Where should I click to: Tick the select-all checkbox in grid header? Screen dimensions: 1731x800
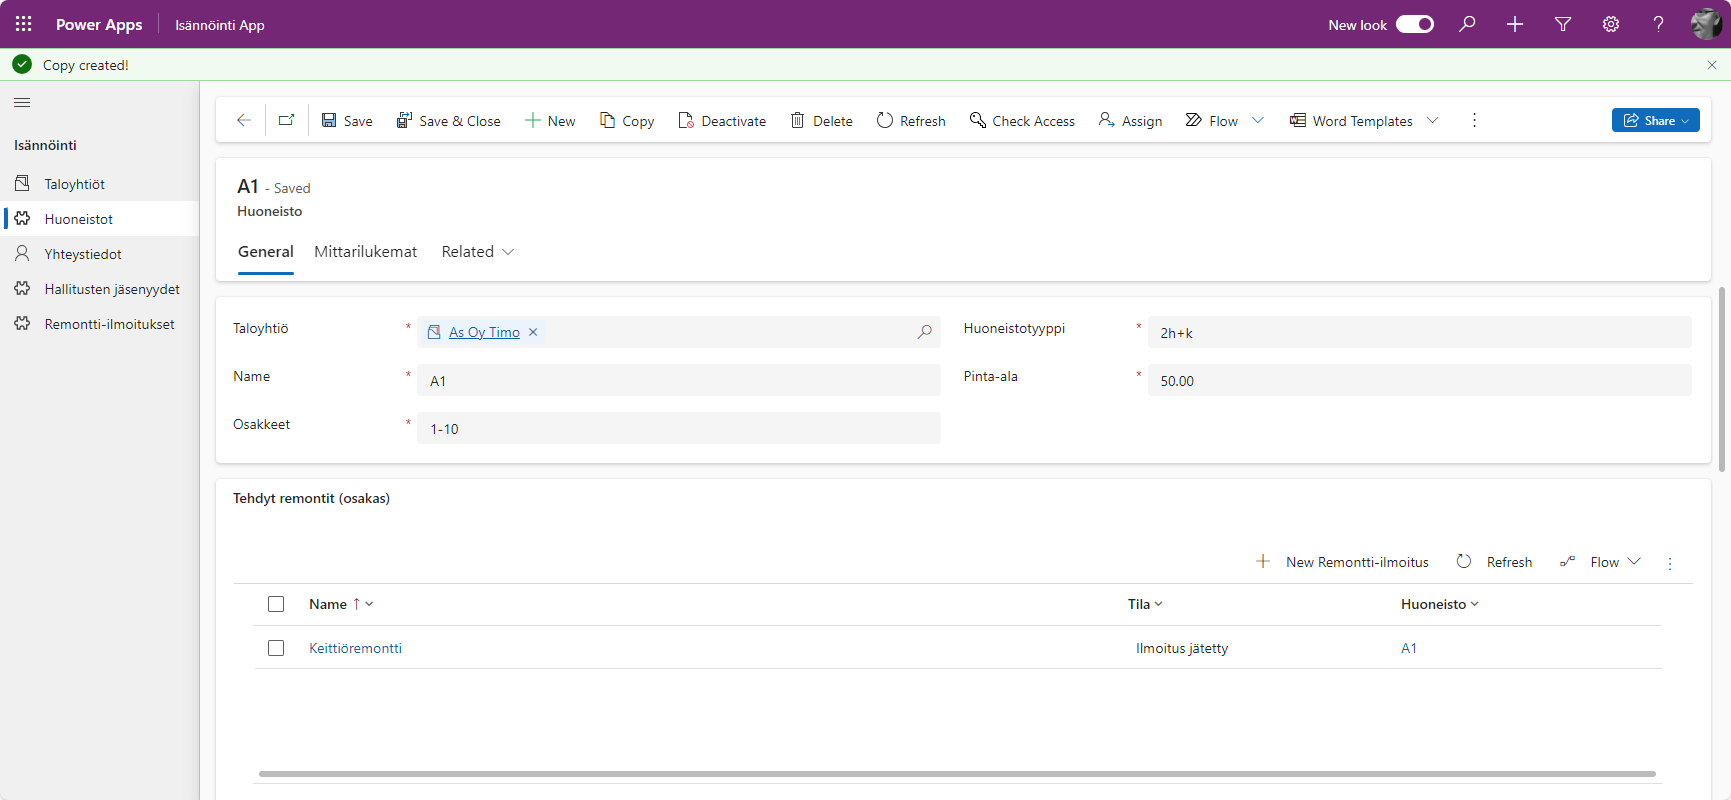[x=276, y=604]
